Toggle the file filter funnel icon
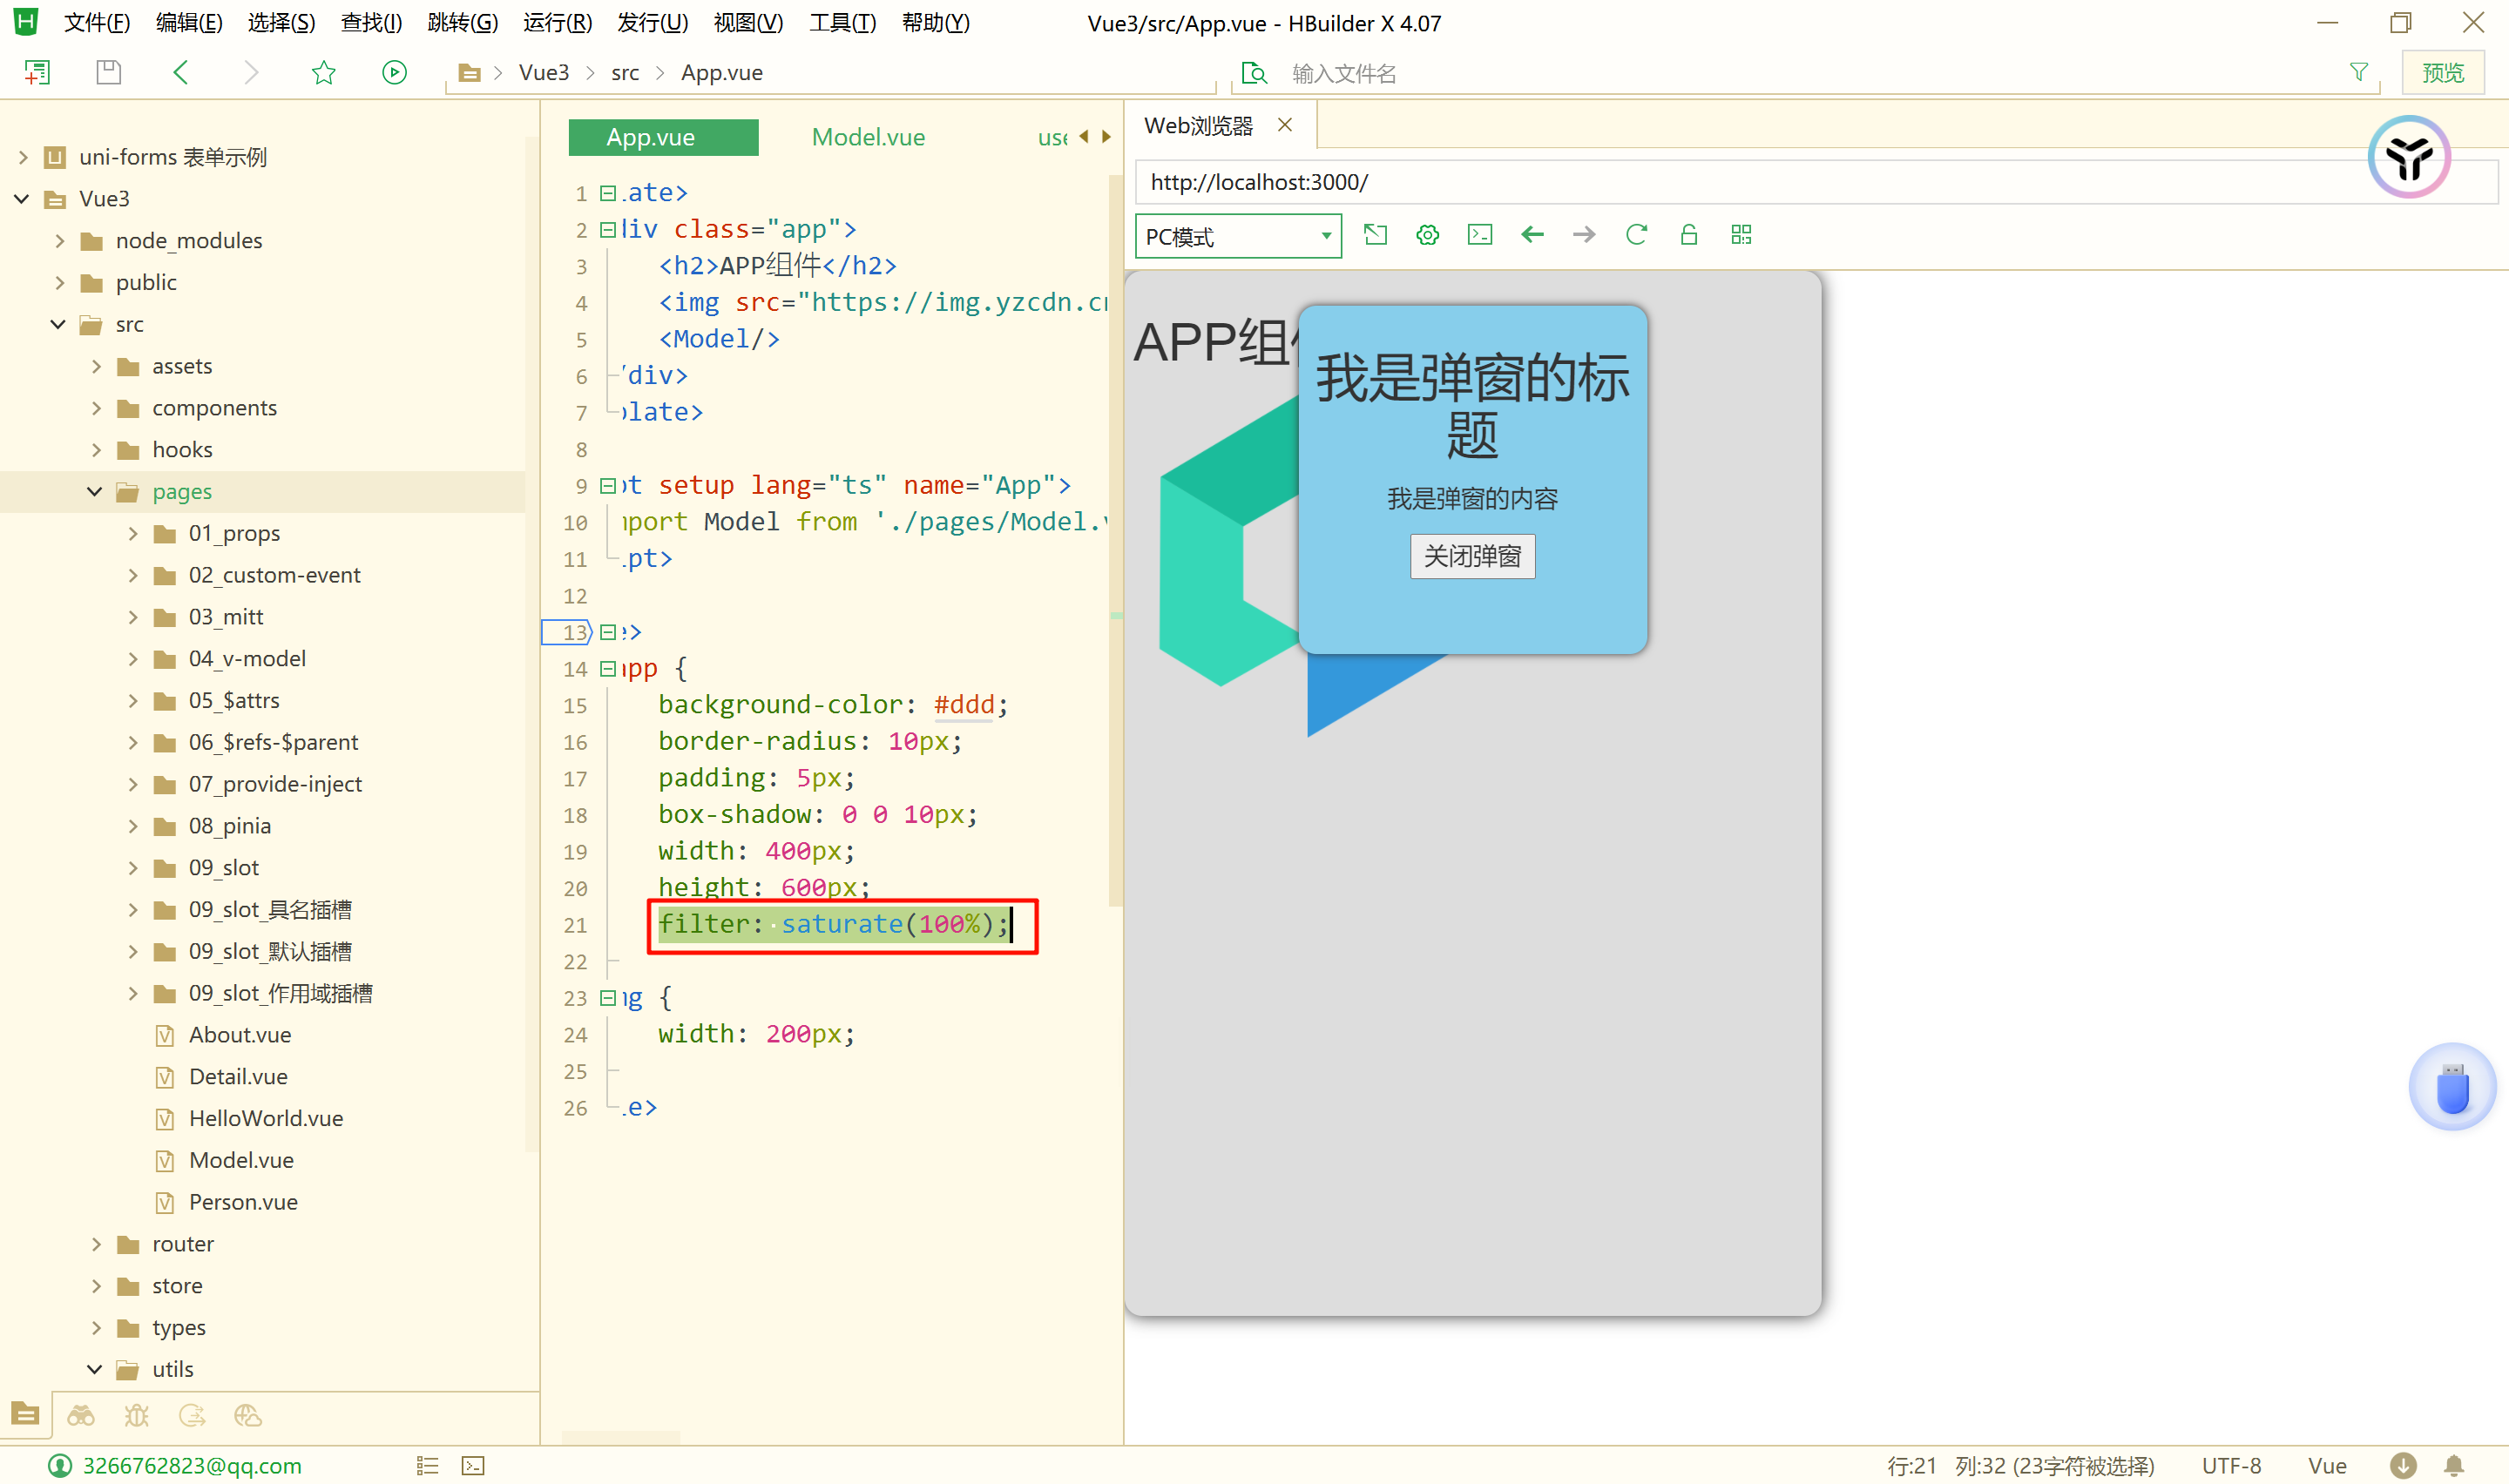2509x1484 pixels. pyautogui.click(x=2358, y=72)
